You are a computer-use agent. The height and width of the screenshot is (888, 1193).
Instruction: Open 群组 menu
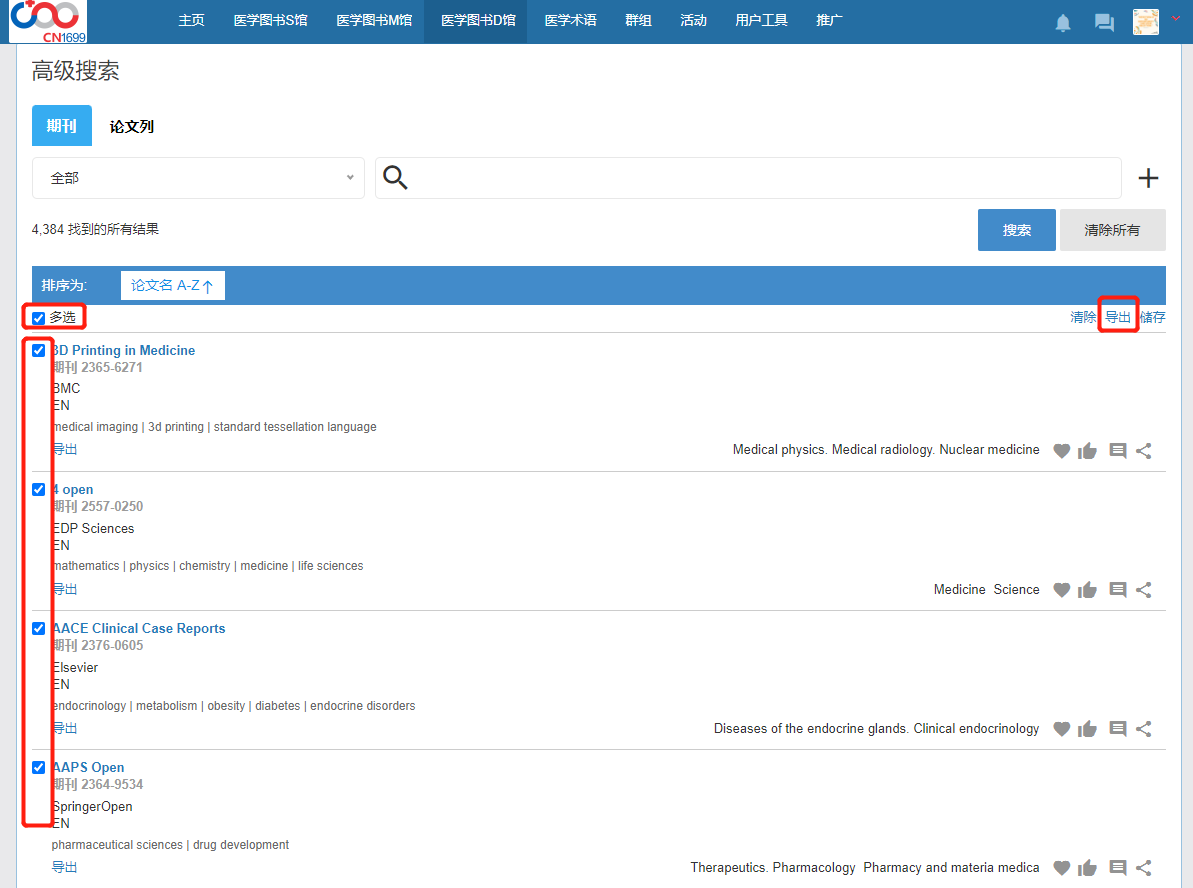pyautogui.click(x=638, y=21)
